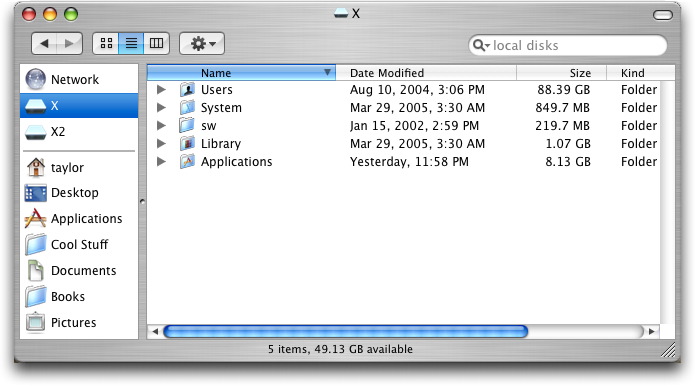Switch to list view

(131, 43)
